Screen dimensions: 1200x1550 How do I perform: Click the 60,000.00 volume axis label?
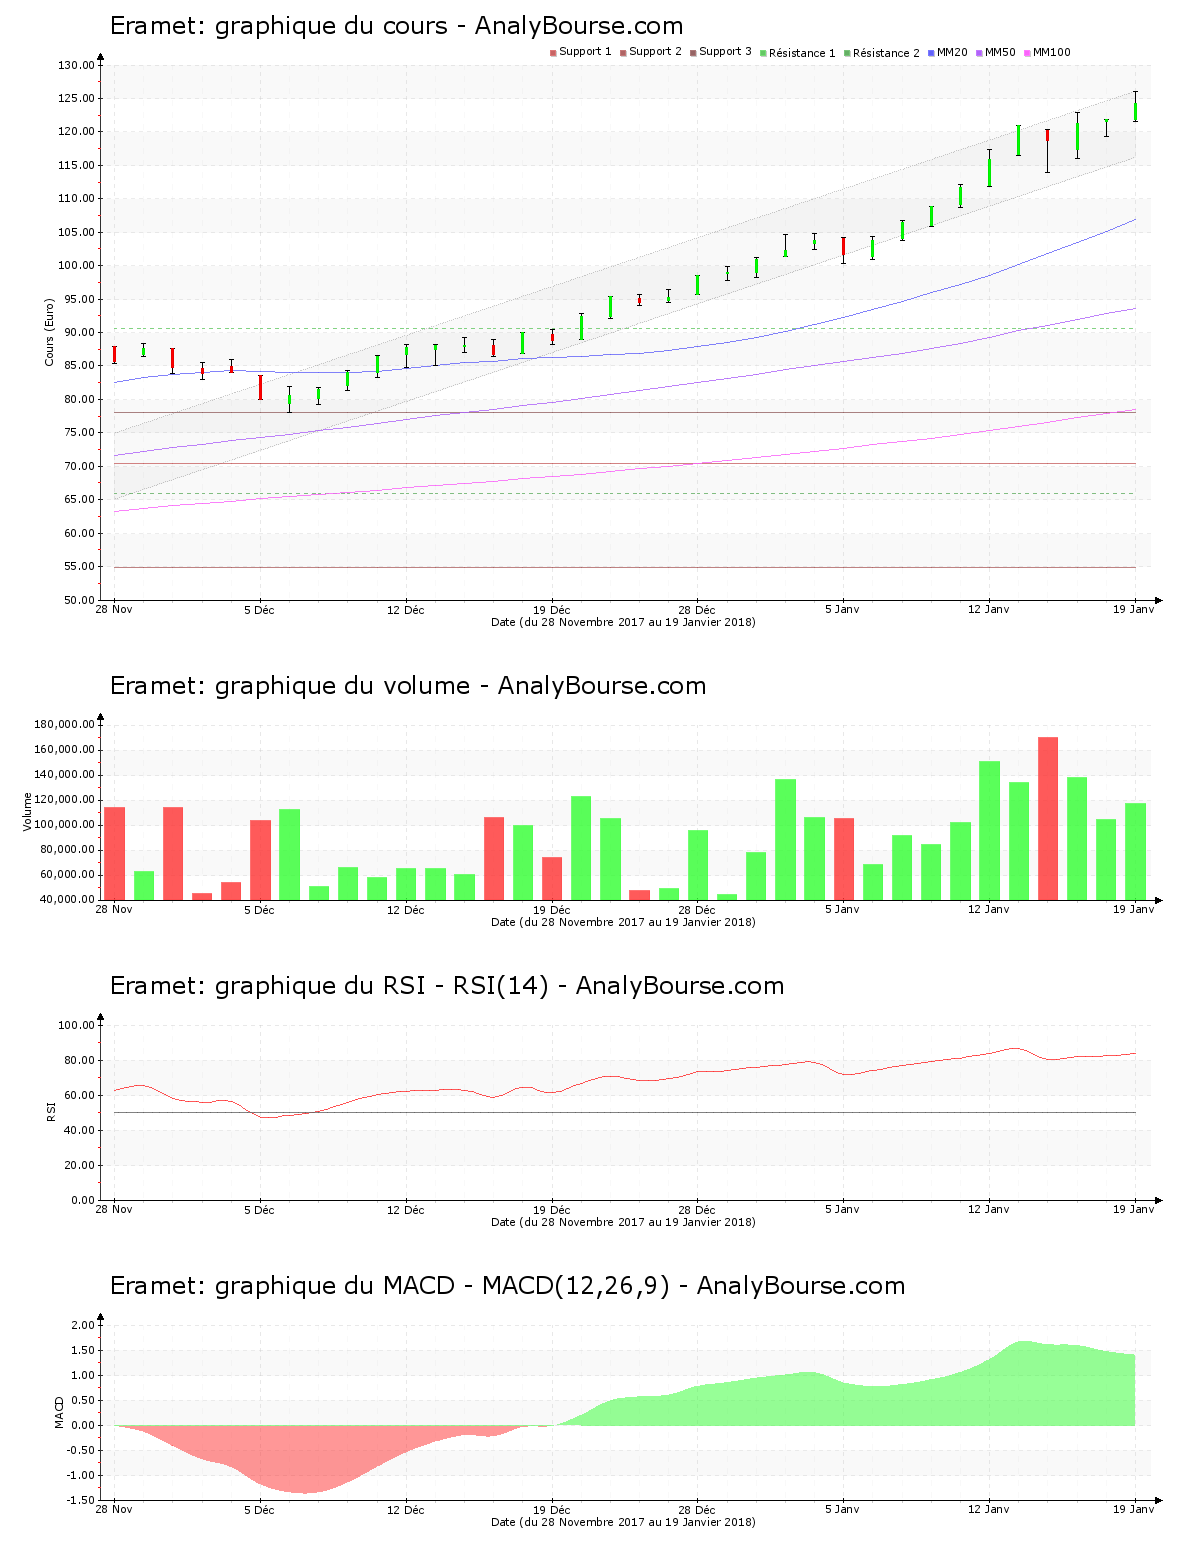point(67,874)
